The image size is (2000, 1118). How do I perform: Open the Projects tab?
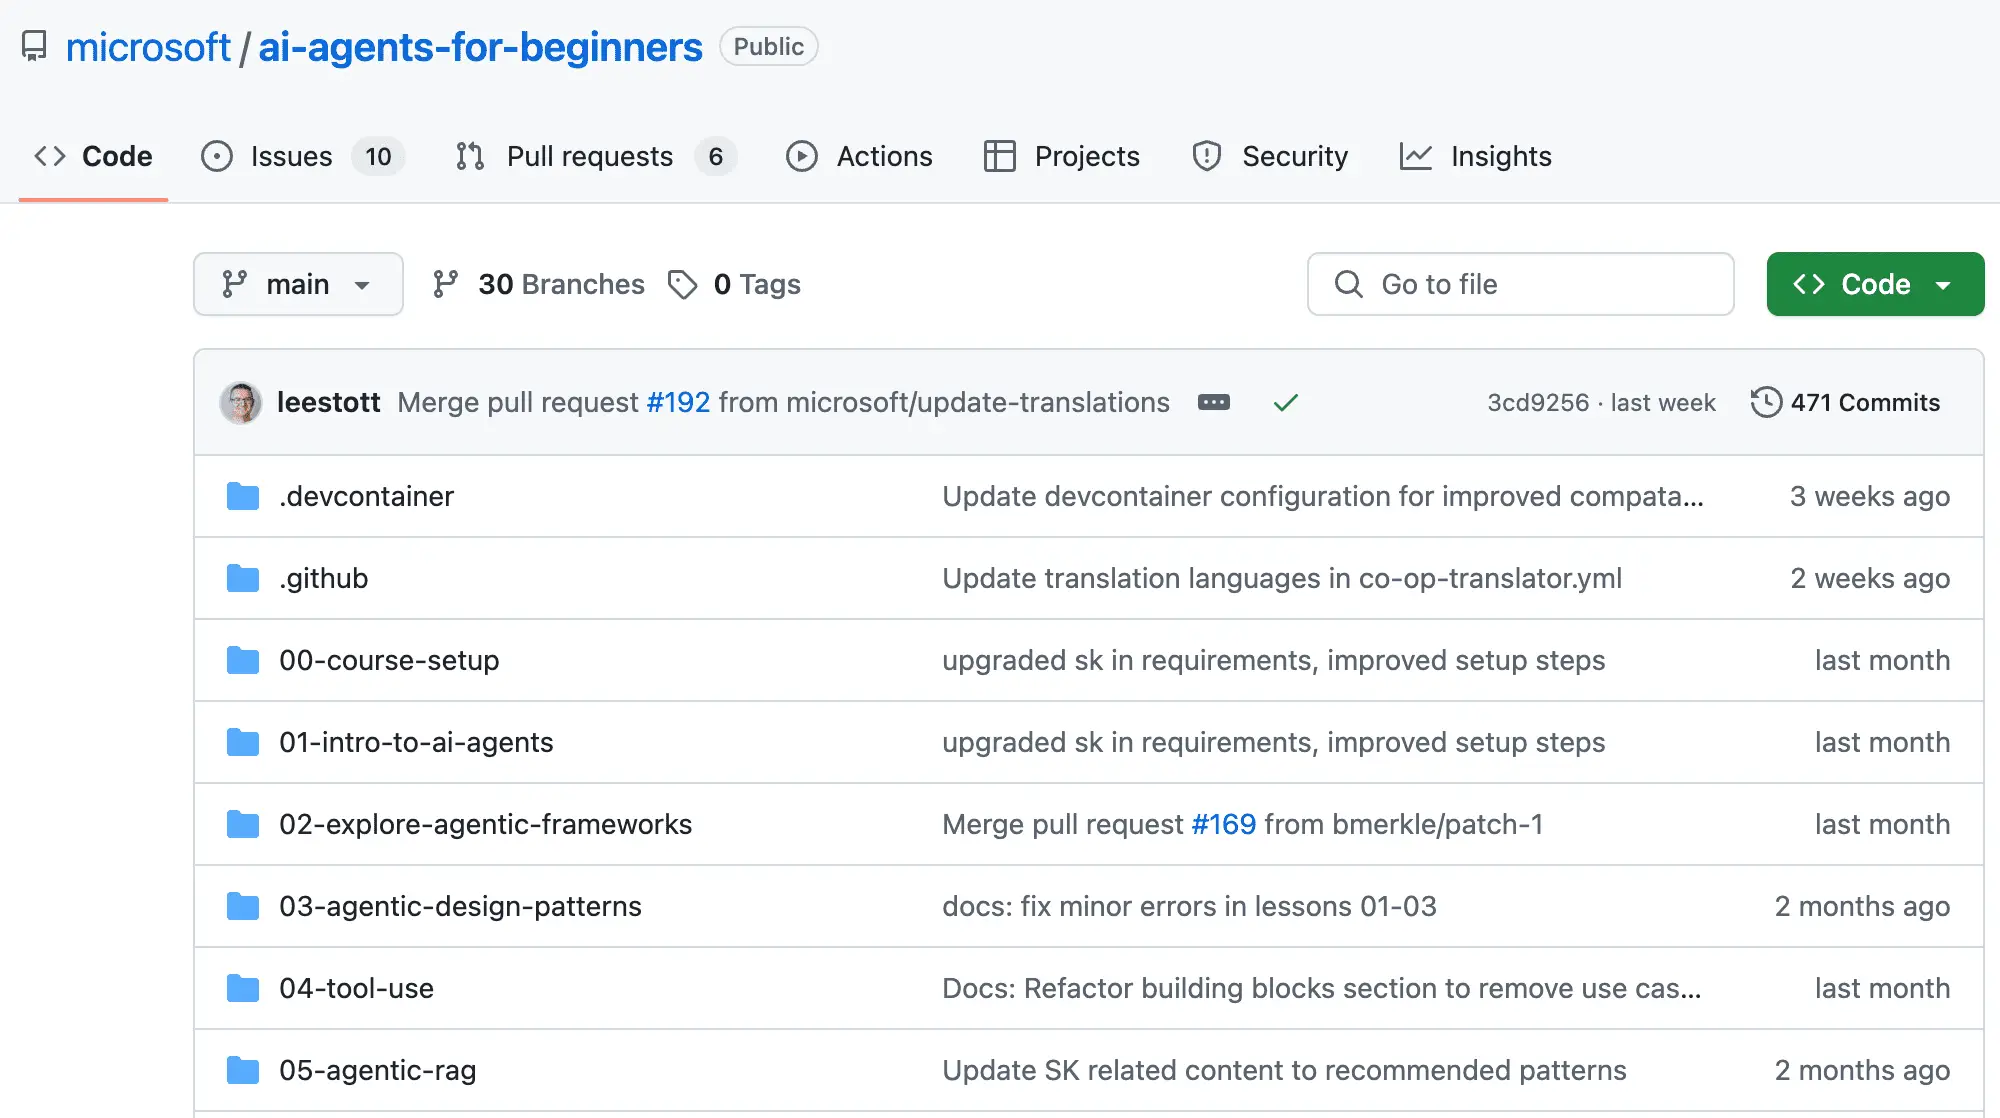tap(1061, 156)
